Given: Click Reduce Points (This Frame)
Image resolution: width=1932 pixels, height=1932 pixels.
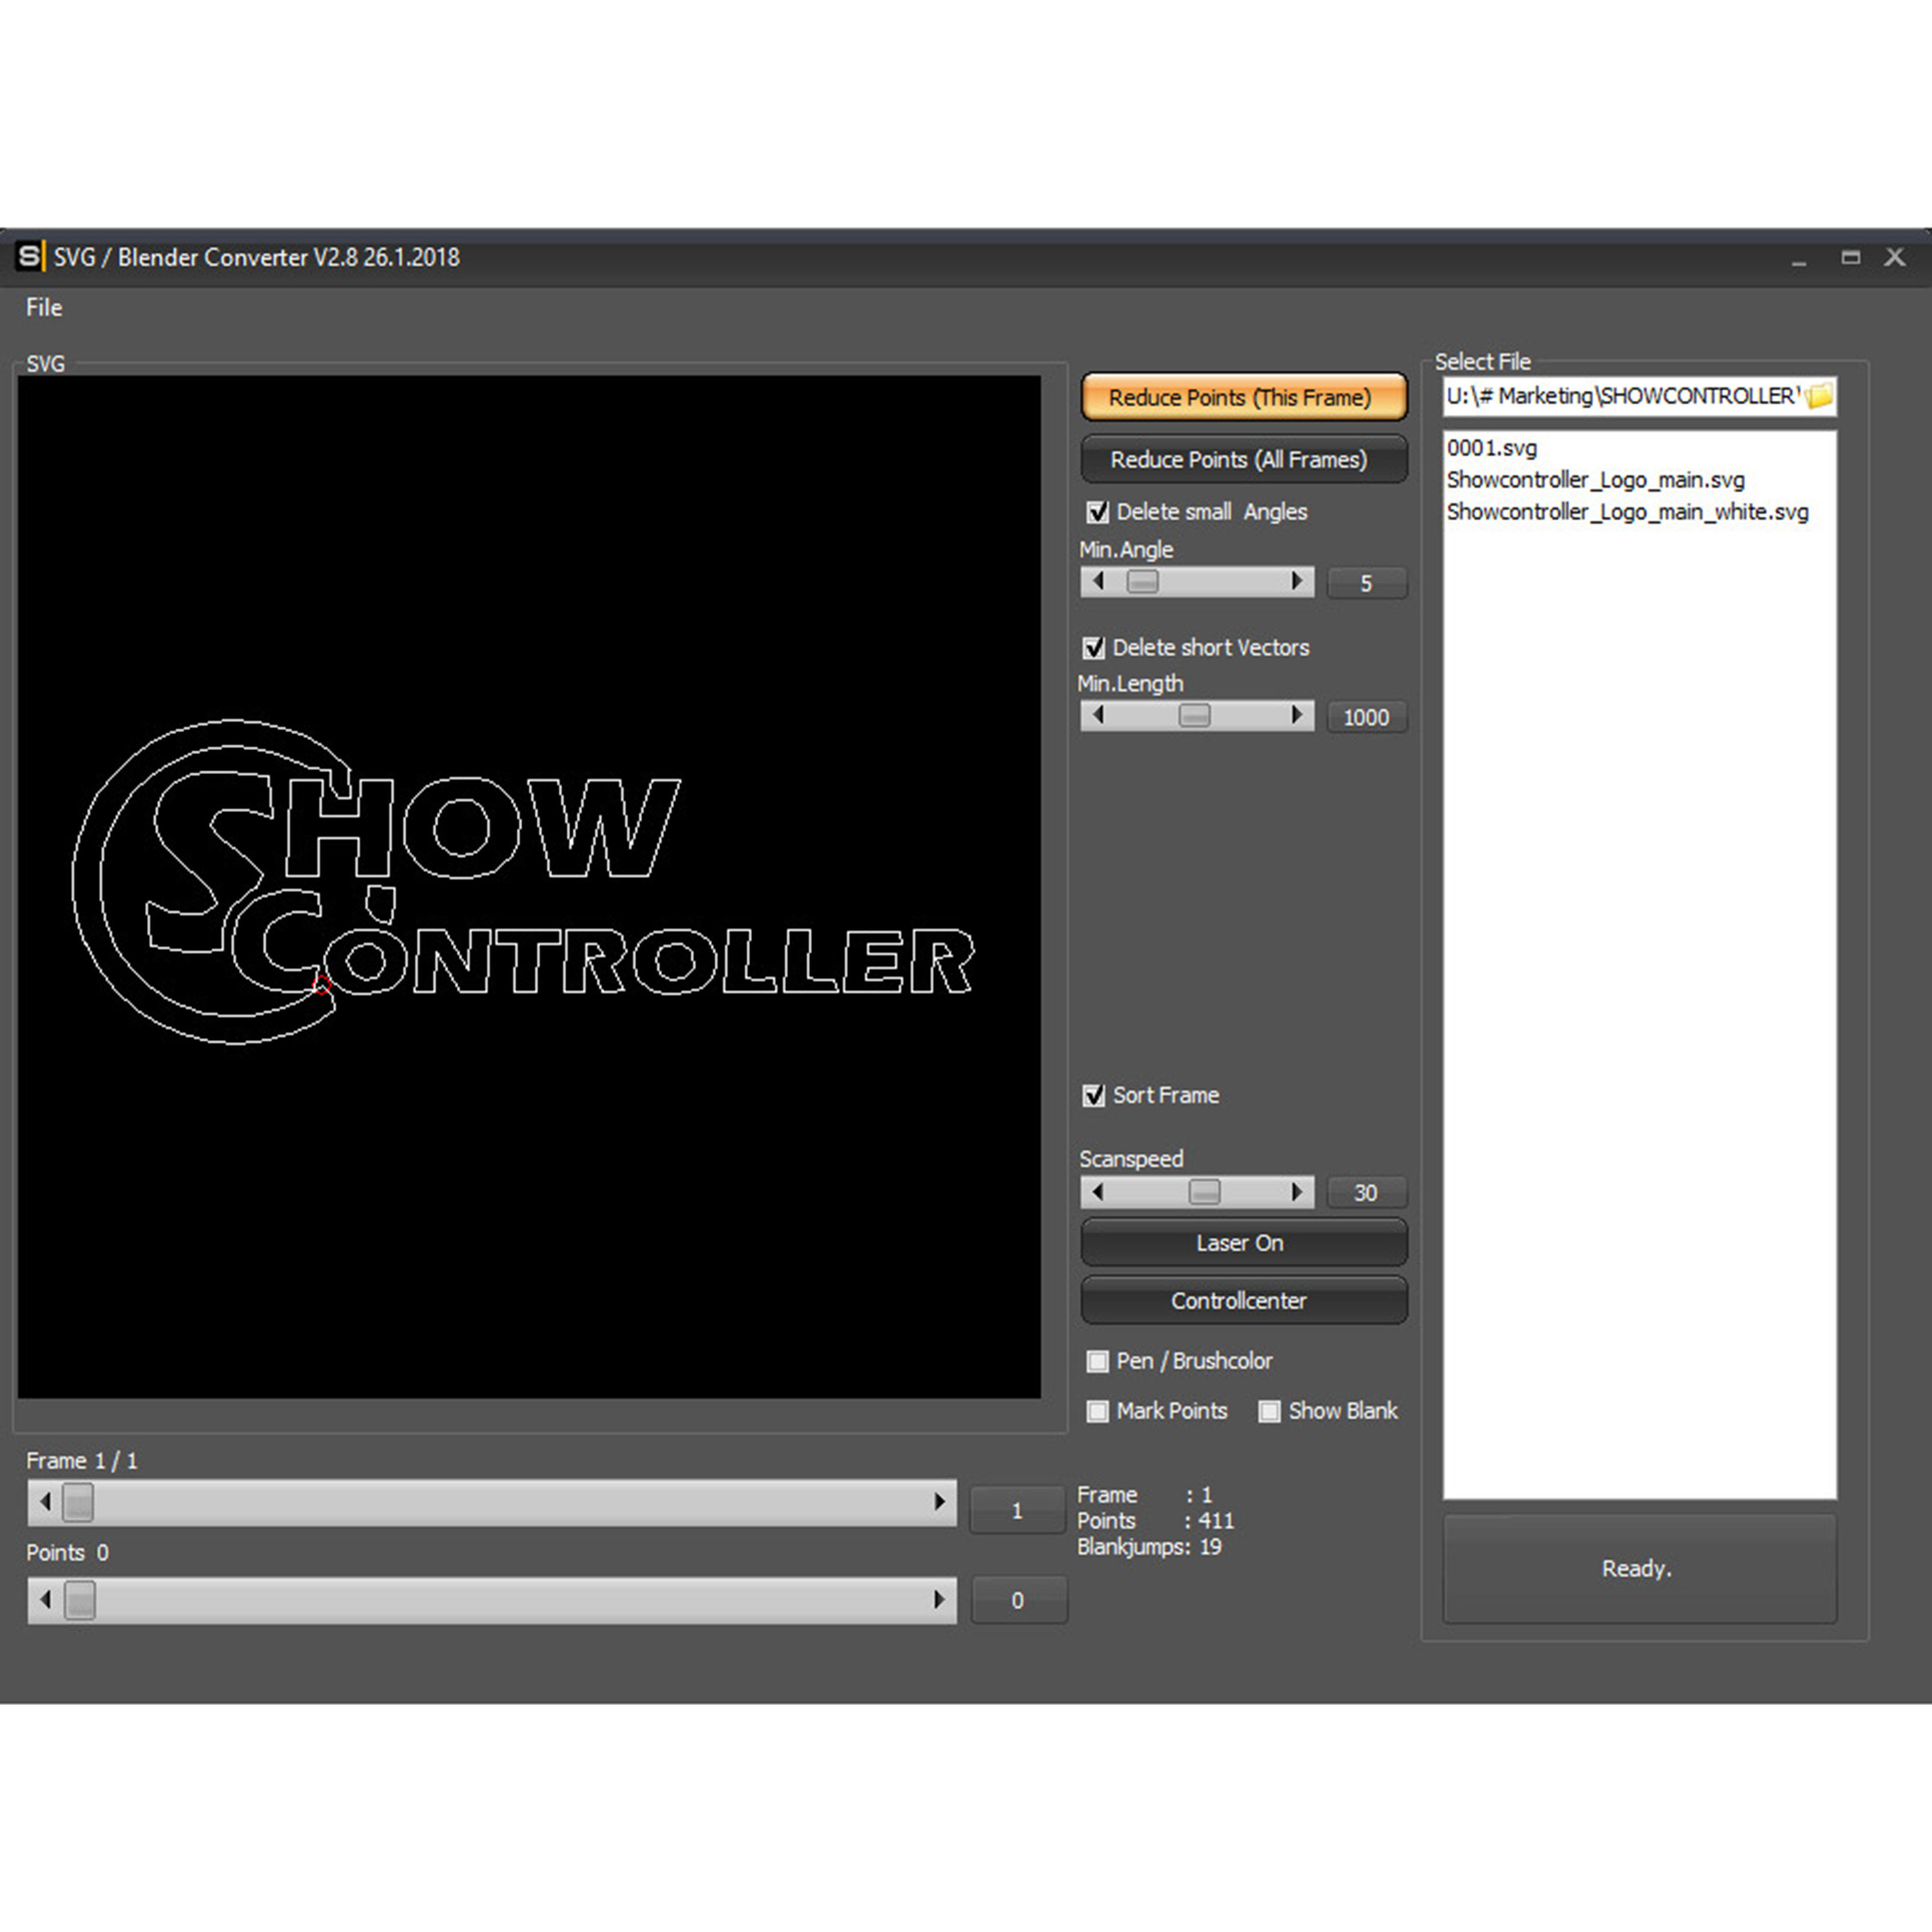Looking at the screenshot, I should pos(1242,397).
